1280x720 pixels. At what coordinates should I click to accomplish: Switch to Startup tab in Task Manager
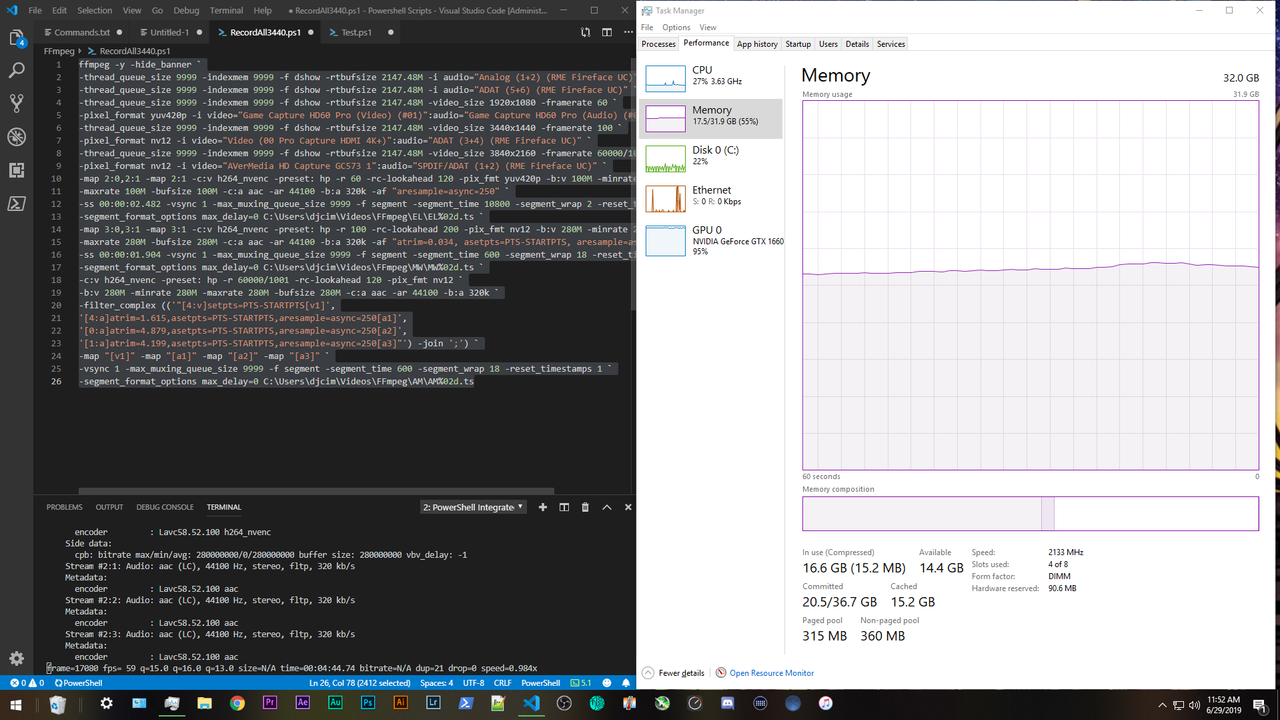pos(798,44)
